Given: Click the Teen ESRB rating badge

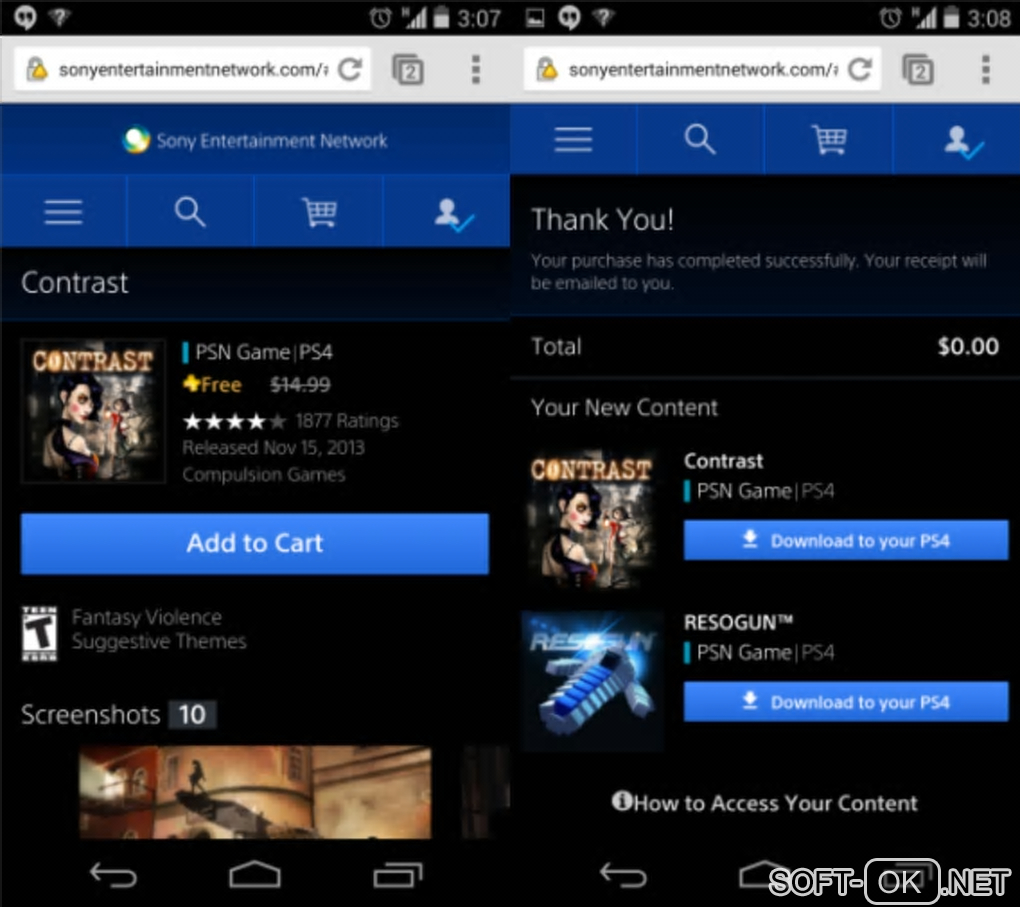Looking at the screenshot, I should point(39,633).
